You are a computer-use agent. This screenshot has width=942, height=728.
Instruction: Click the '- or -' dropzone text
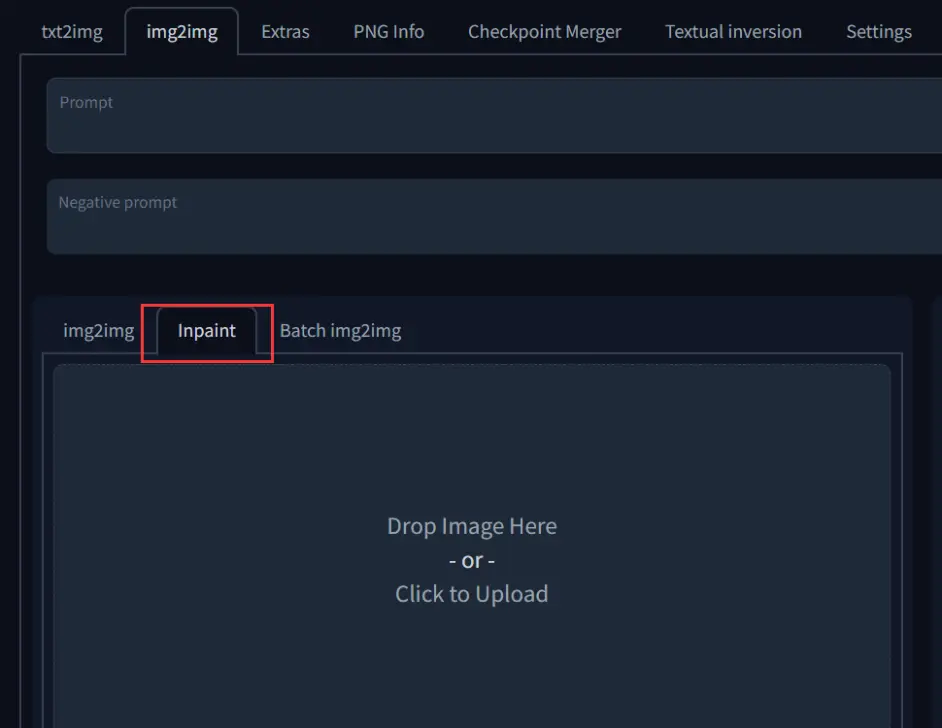471,560
